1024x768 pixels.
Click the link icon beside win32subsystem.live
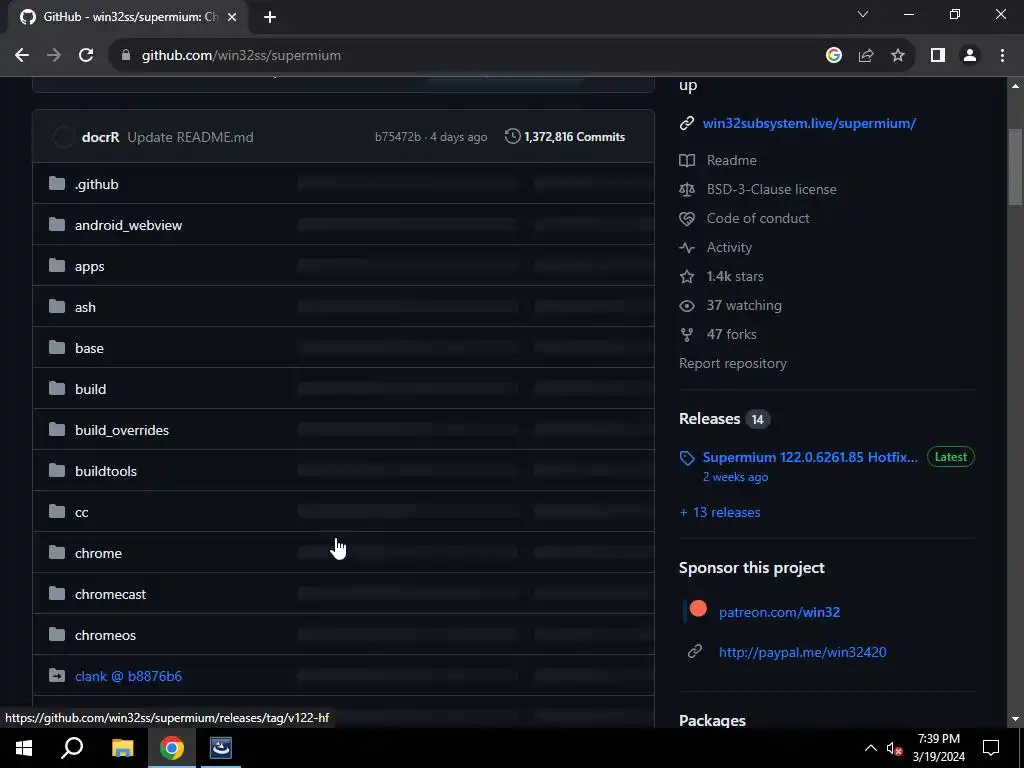pos(686,123)
